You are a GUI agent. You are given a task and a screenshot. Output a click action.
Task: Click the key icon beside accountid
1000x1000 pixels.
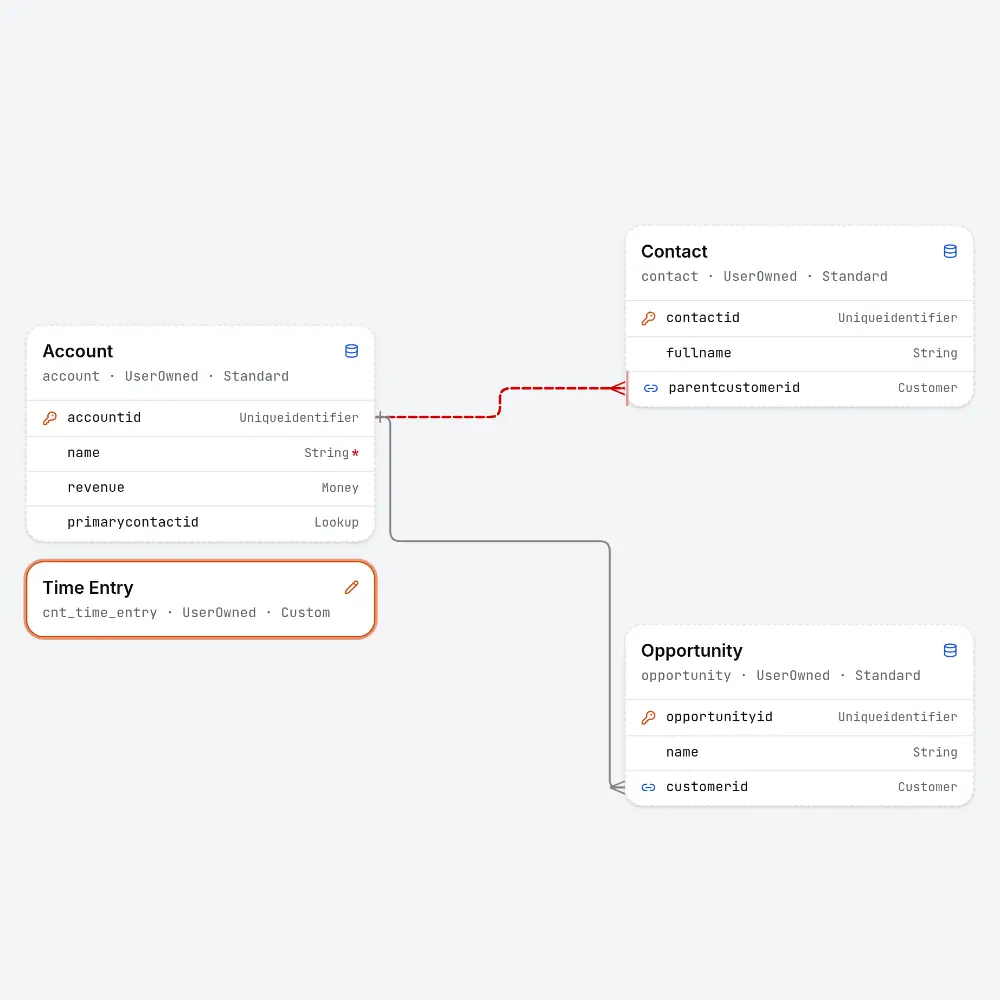[50, 418]
